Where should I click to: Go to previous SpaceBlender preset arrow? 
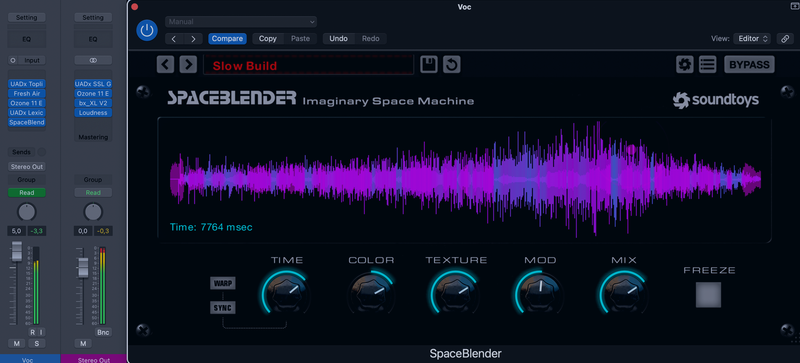pyautogui.click(x=165, y=65)
